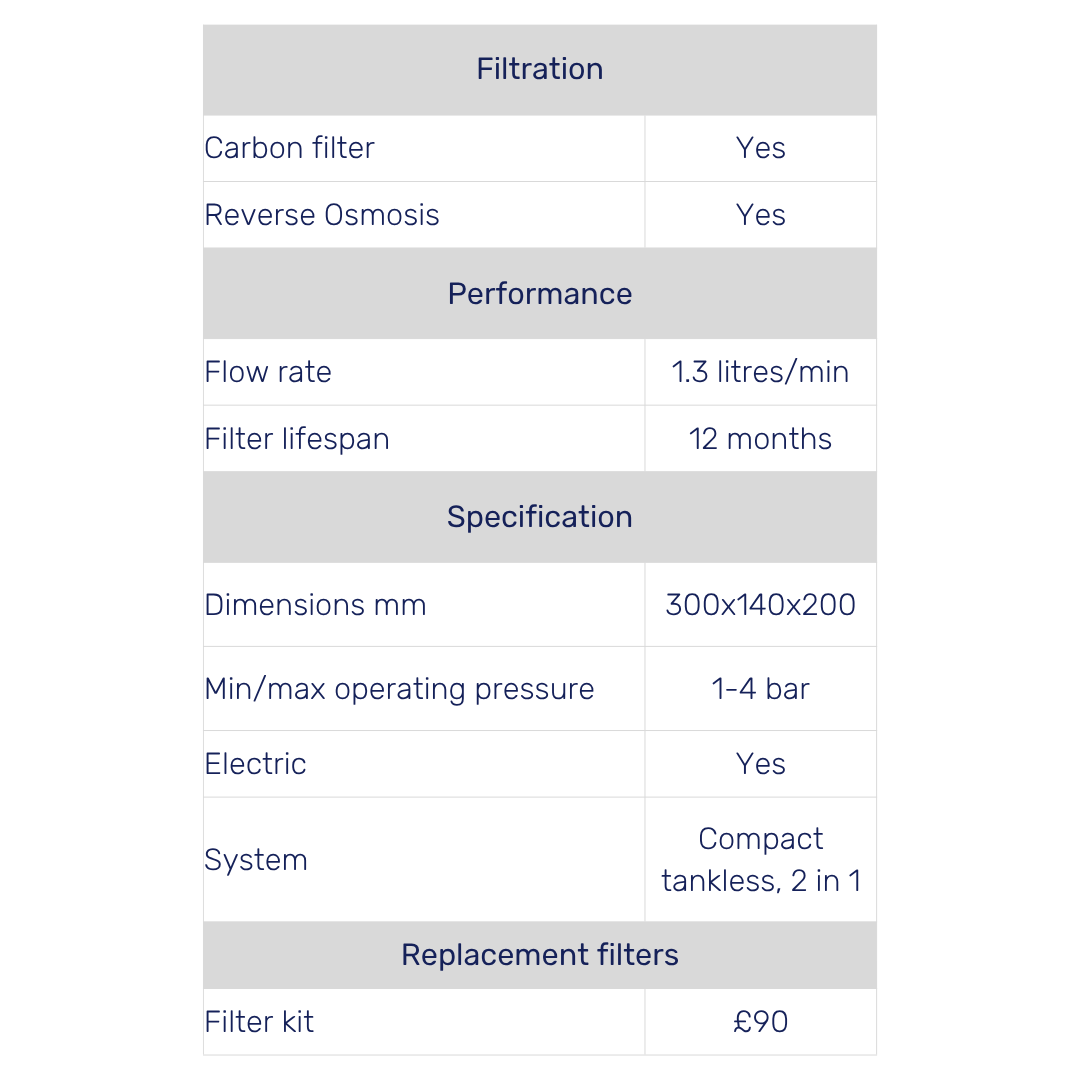Click the Replacement filters section header

point(539,955)
